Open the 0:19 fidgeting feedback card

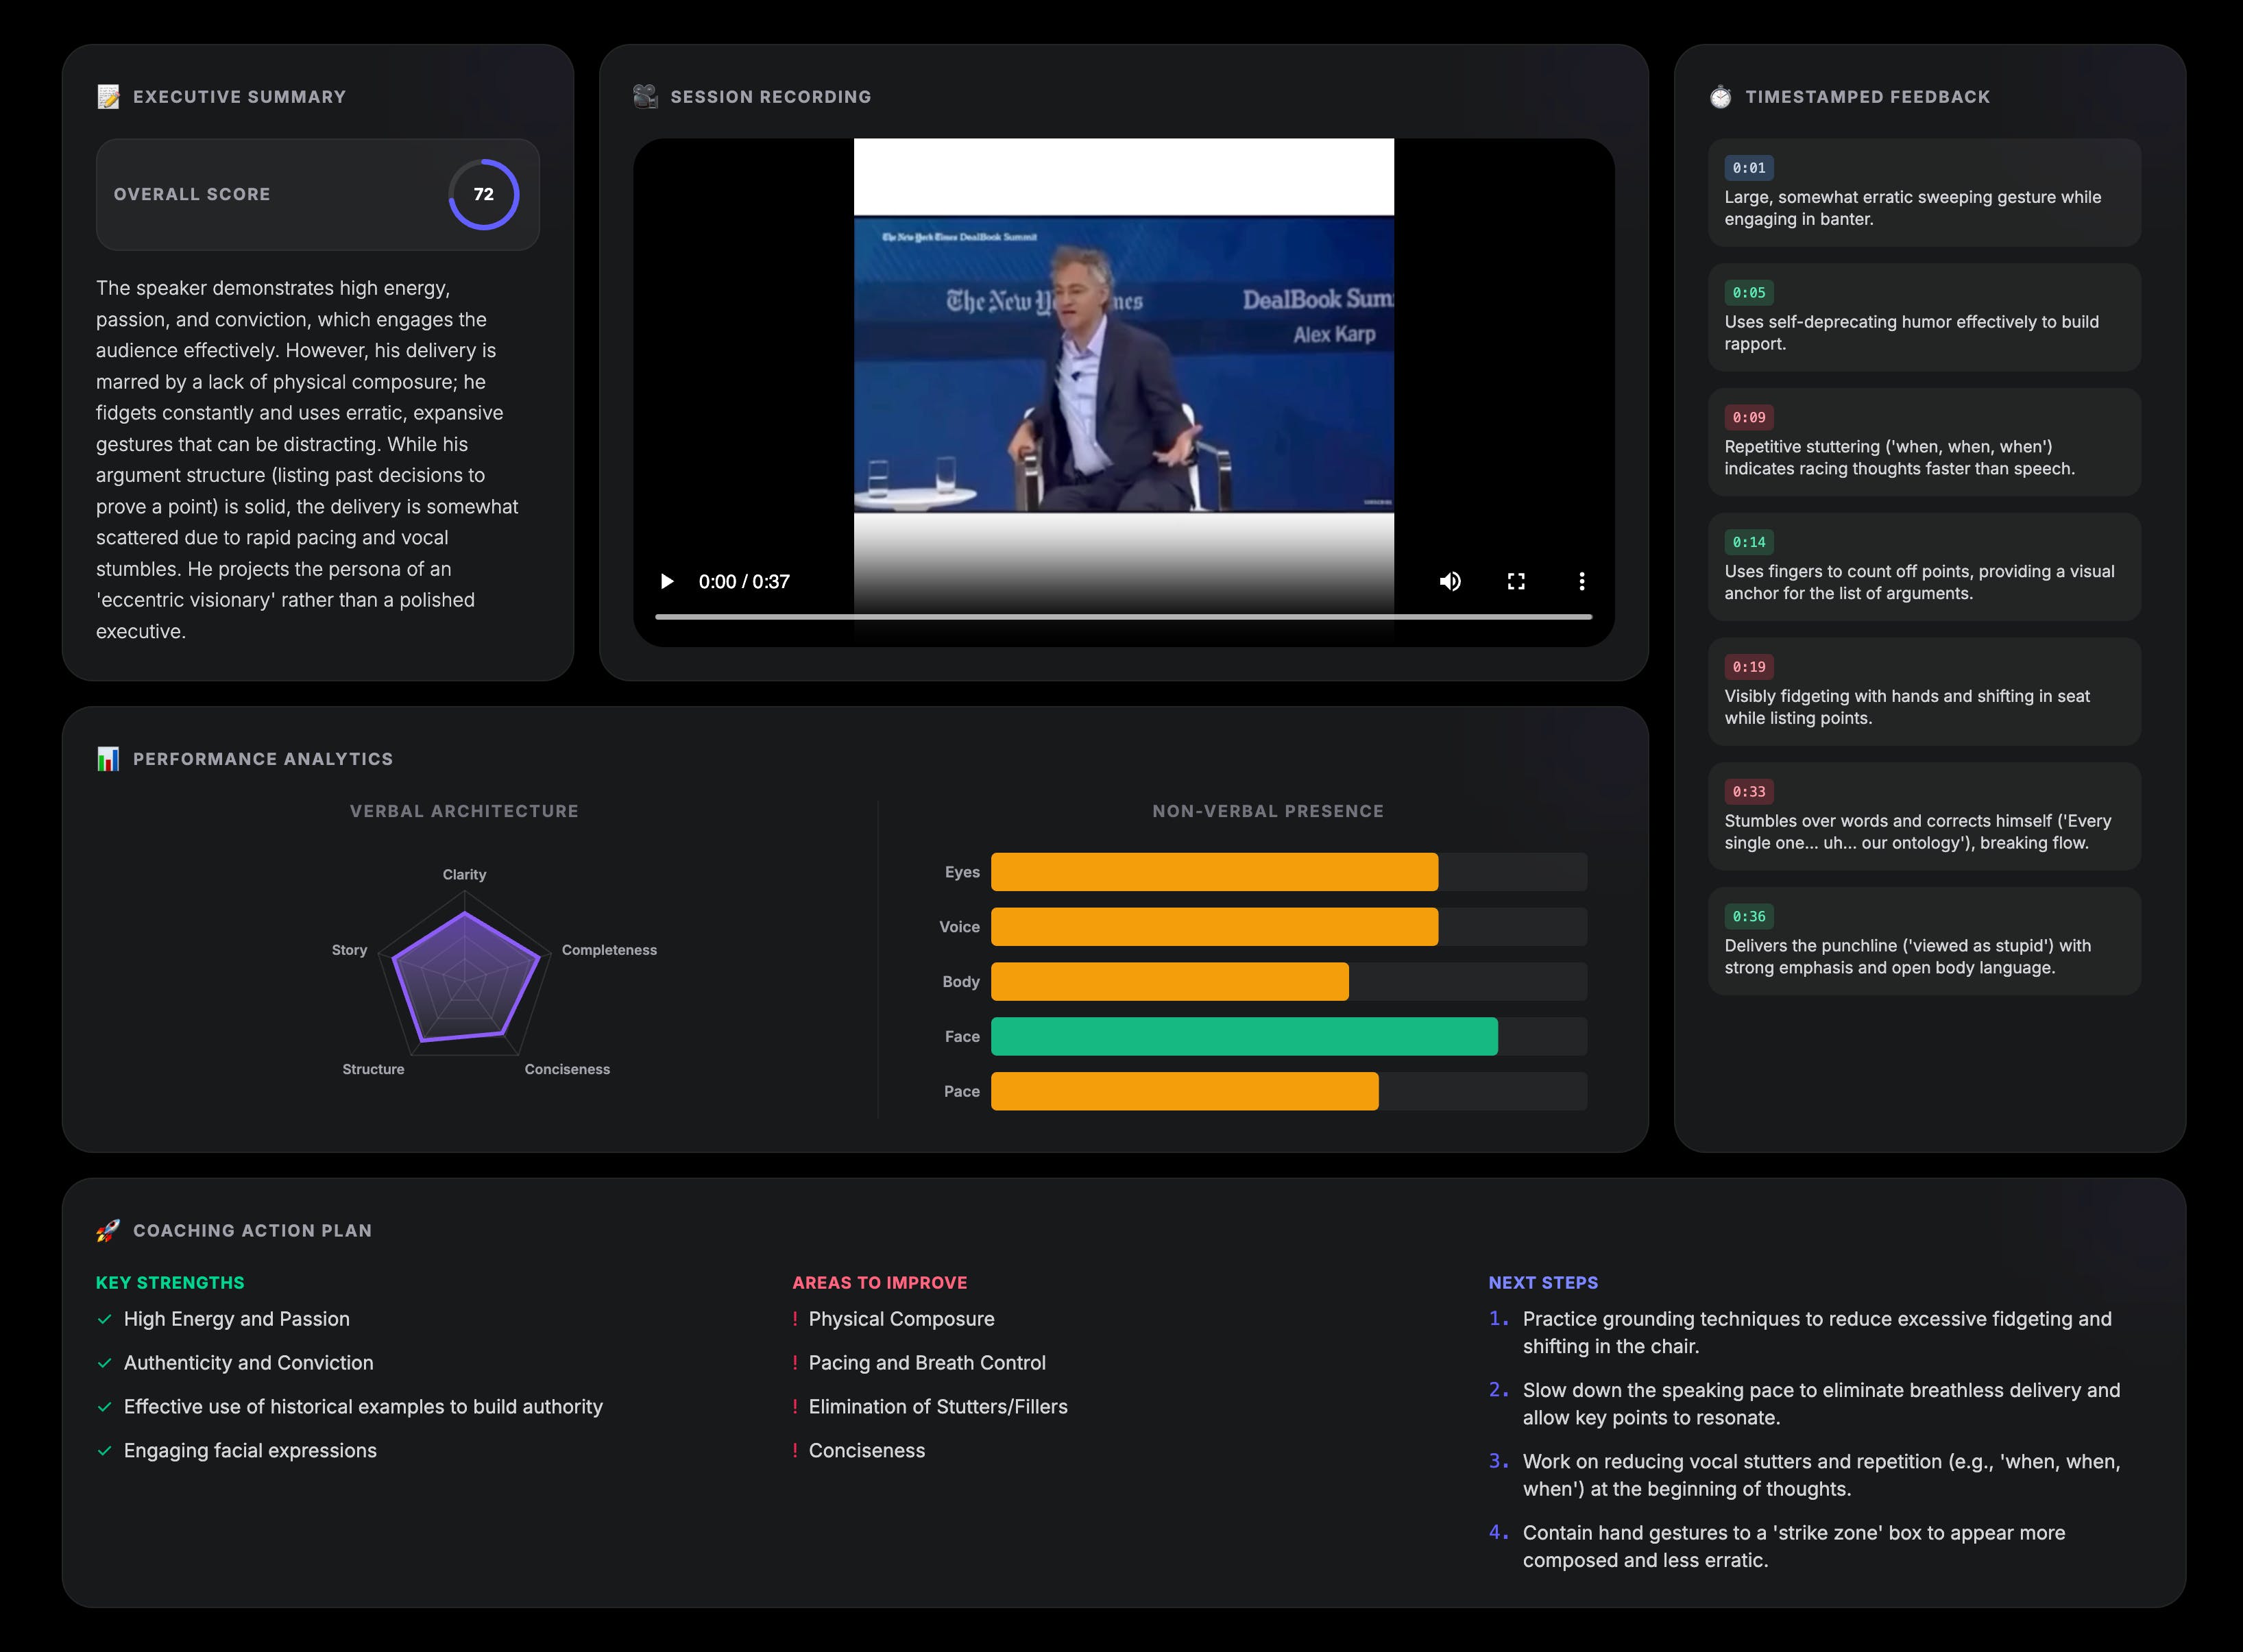click(1923, 692)
